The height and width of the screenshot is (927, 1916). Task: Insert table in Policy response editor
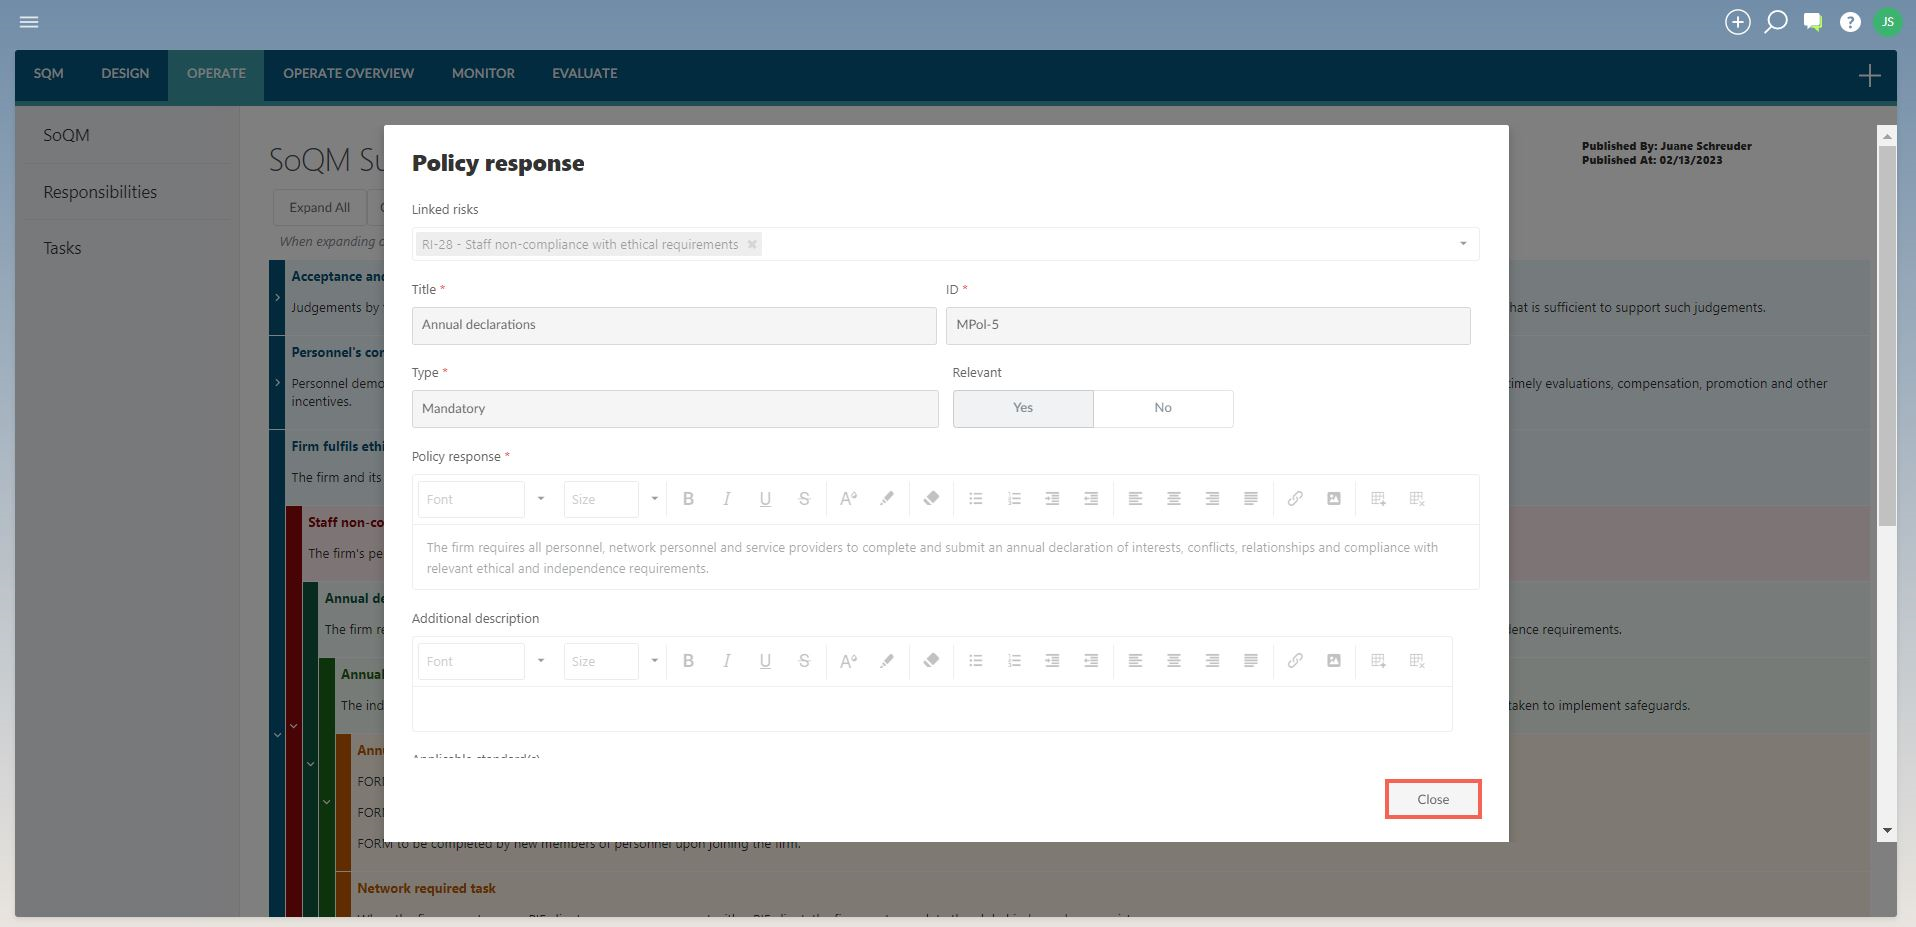1378,499
